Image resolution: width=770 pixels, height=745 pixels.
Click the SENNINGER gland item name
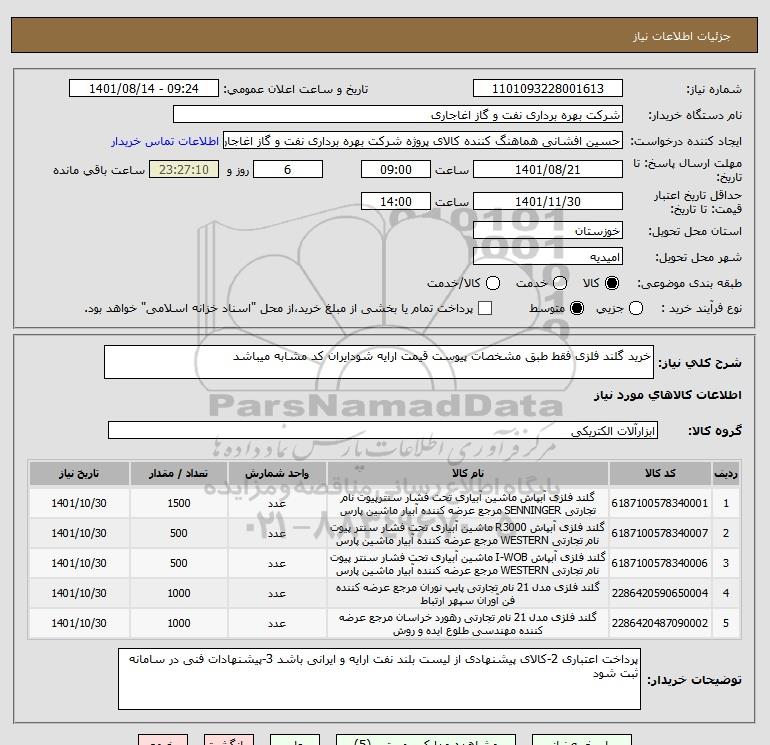(x=468, y=504)
